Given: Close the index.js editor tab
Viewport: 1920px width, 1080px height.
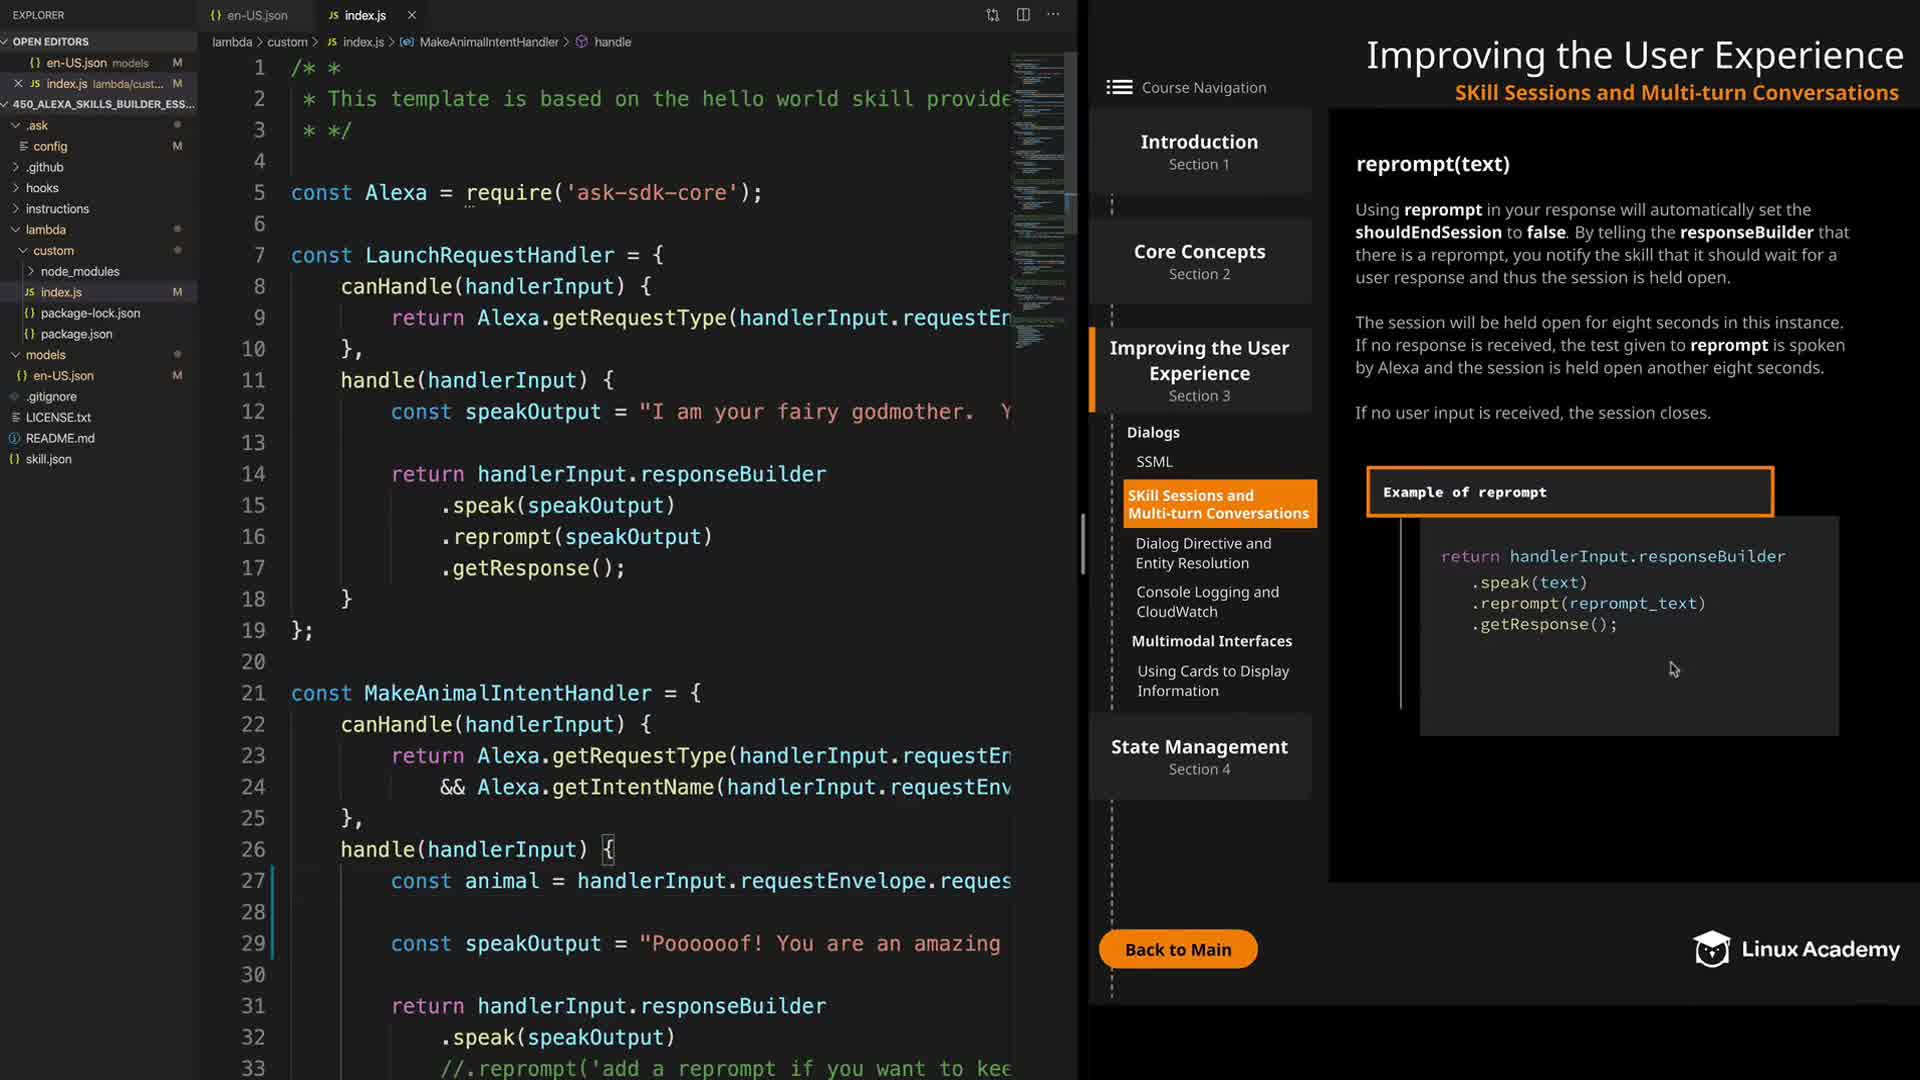Looking at the screenshot, I should point(411,15).
